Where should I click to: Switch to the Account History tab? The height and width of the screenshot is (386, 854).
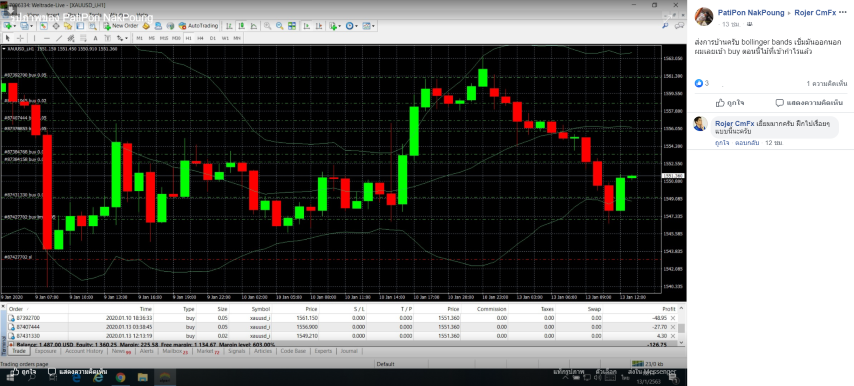[84, 351]
